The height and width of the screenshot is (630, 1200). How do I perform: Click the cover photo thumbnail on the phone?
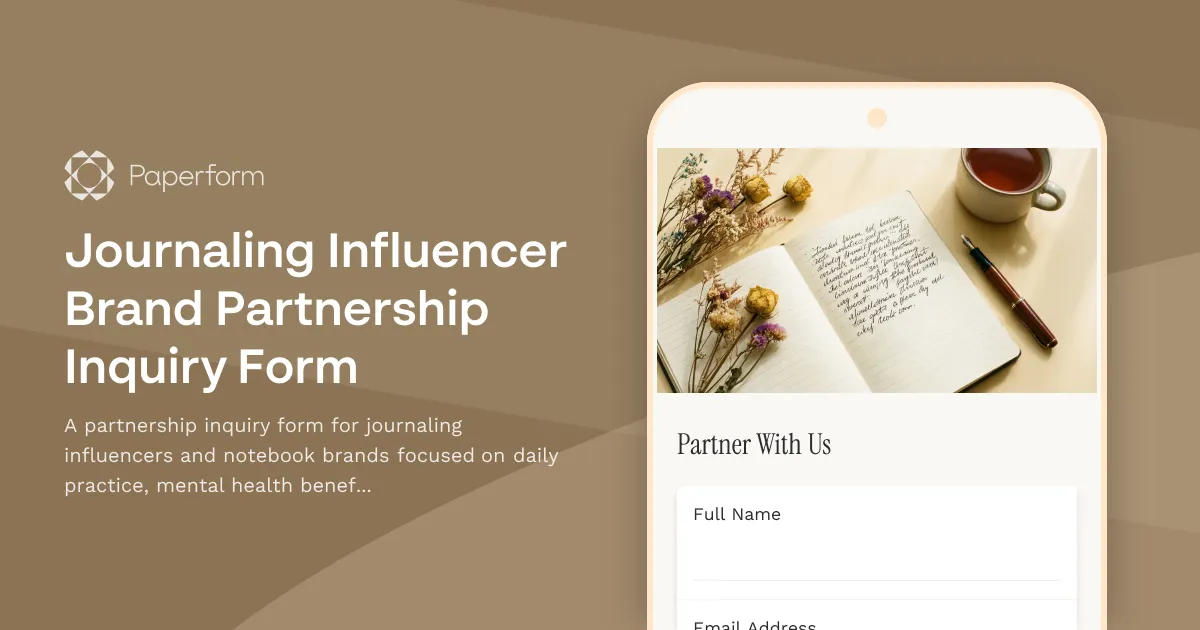877,270
